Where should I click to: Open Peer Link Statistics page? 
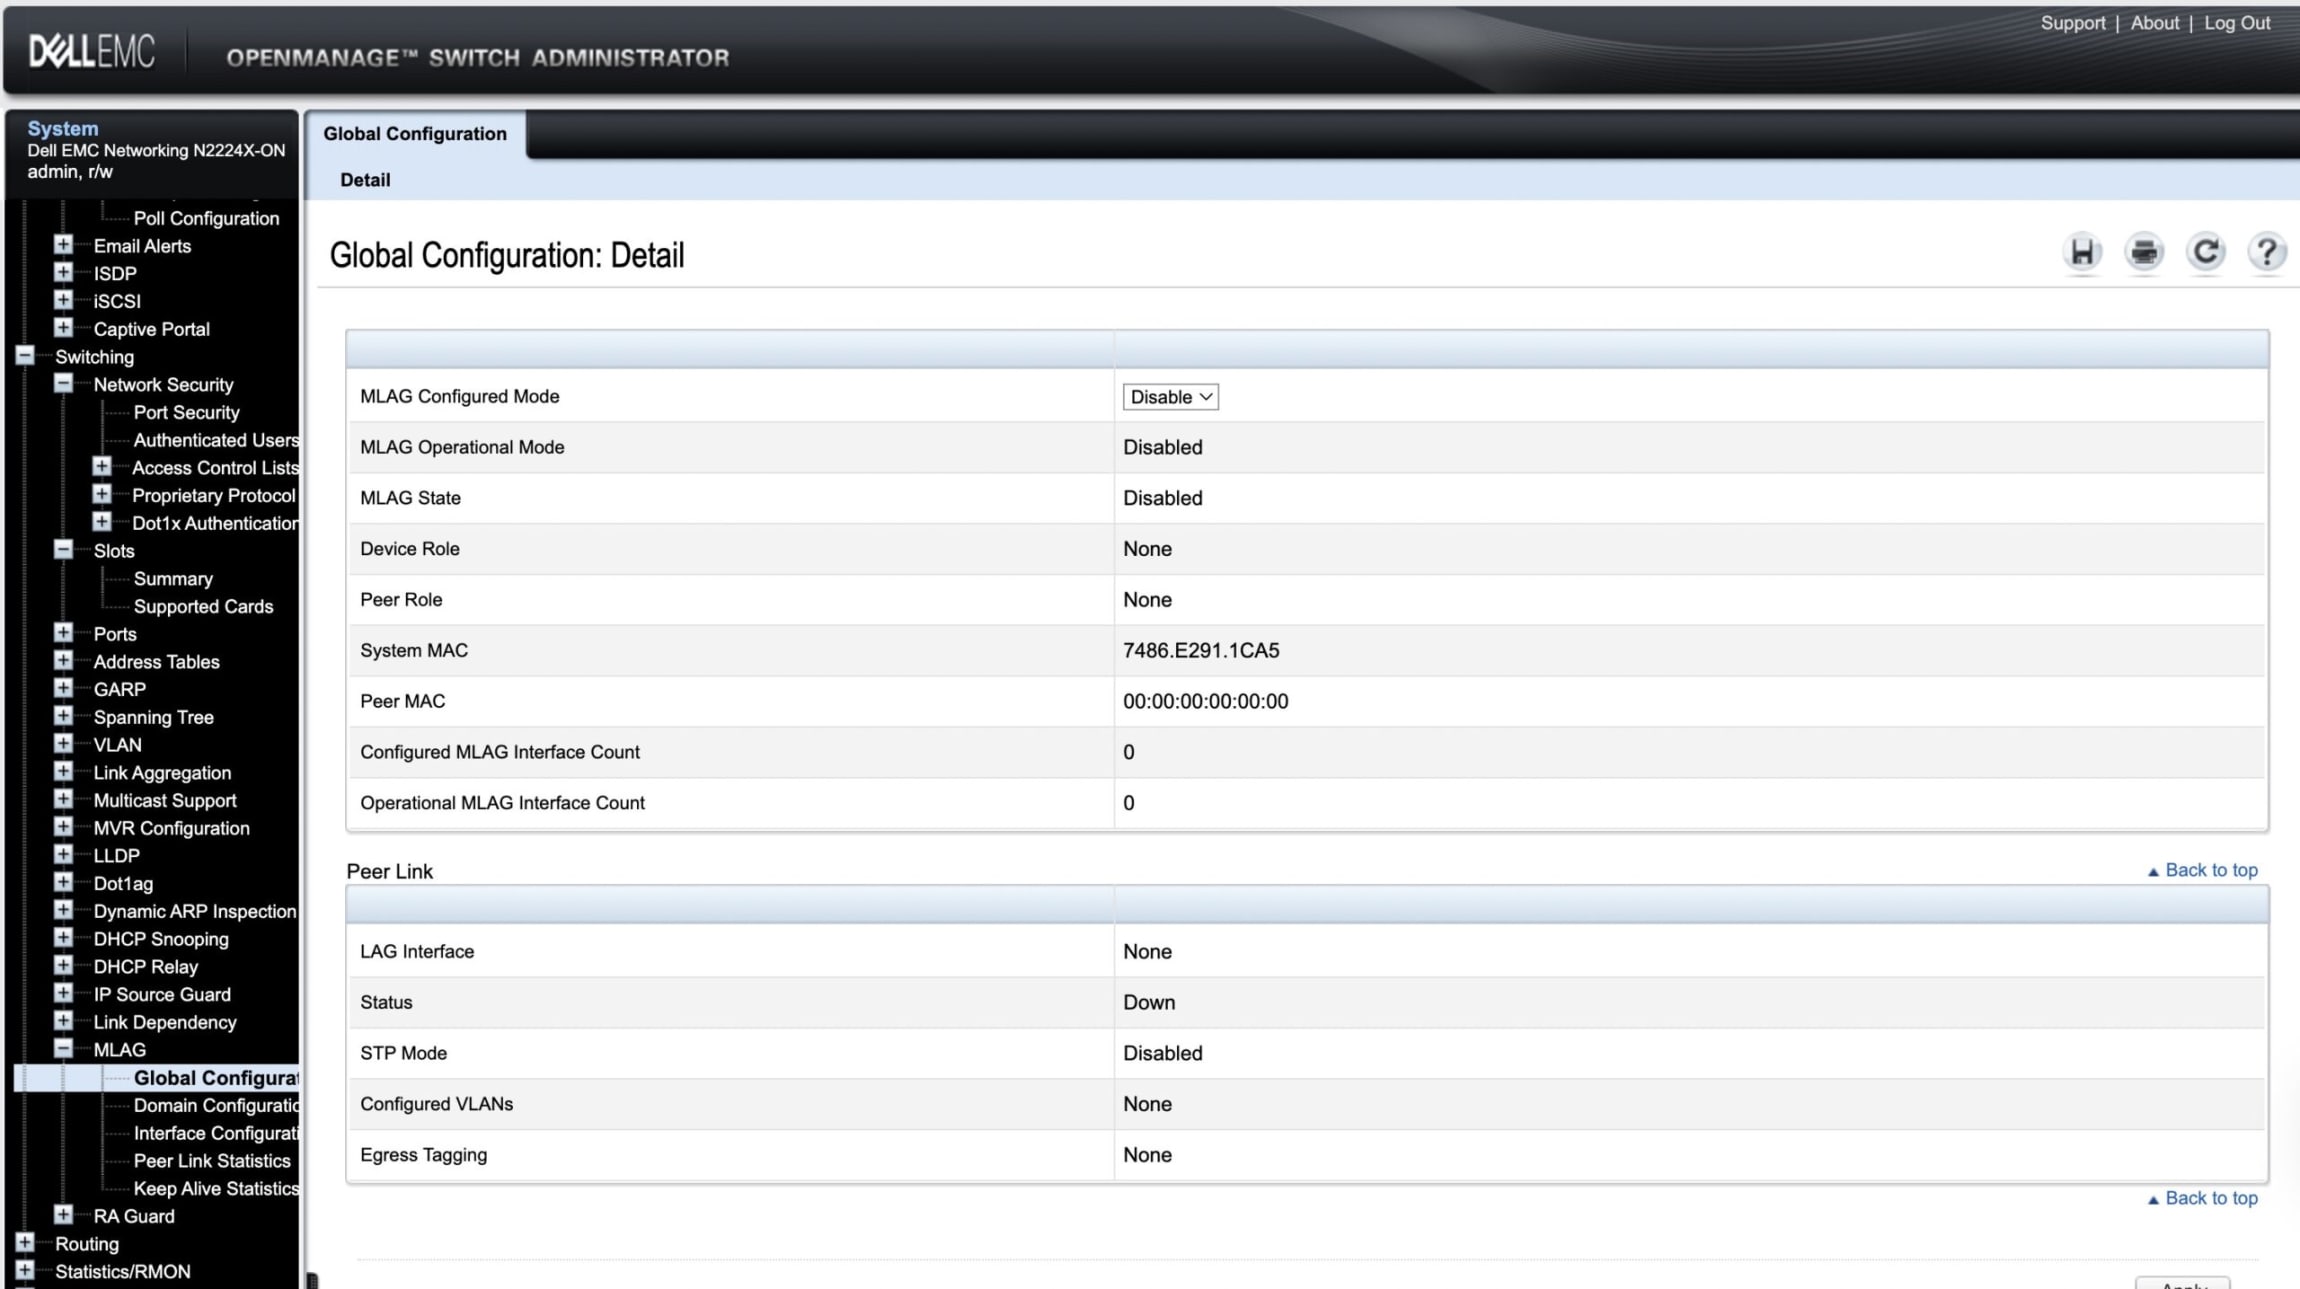(212, 1161)
